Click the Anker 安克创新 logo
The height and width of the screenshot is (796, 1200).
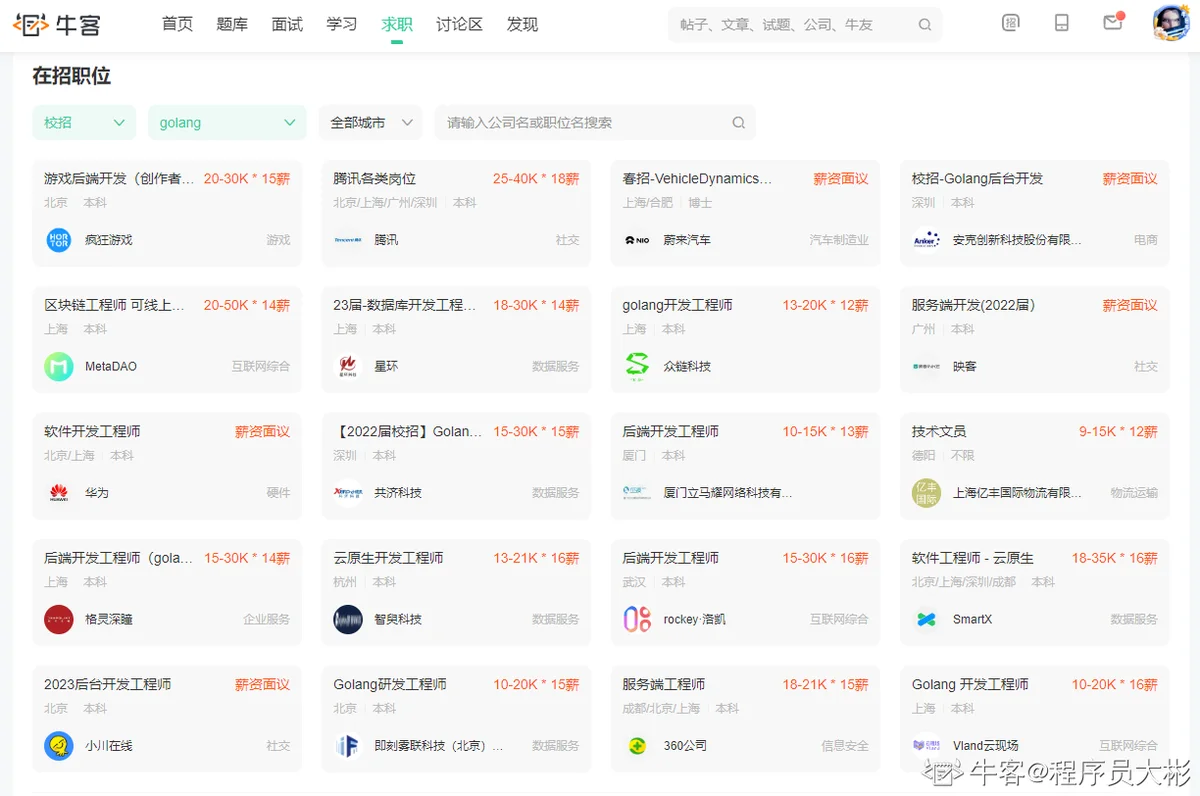pyautogui.click(x=926, y=240)
